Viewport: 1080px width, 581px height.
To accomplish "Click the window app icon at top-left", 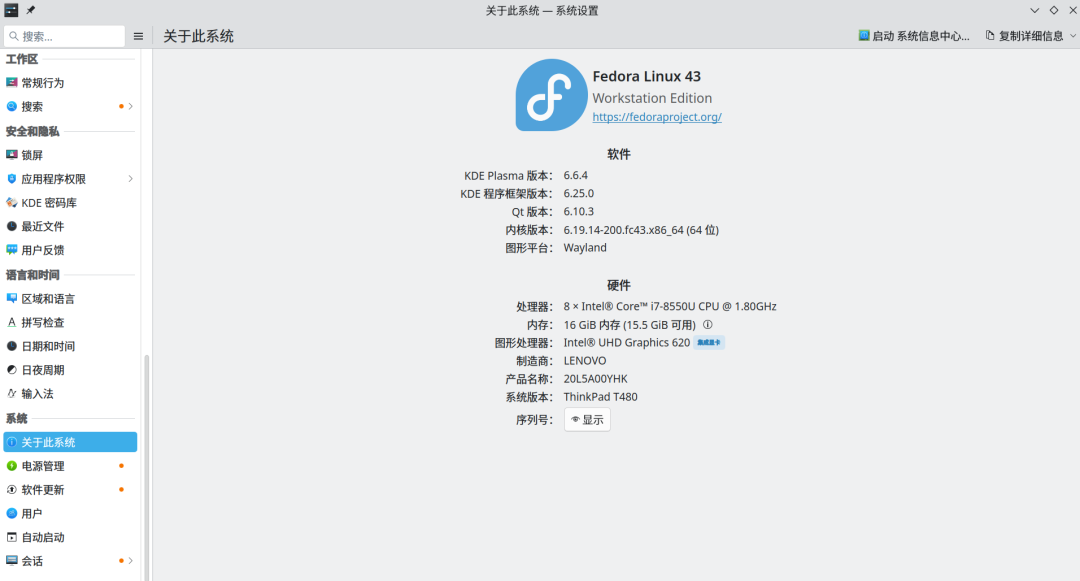I will [x=11, y=10].
